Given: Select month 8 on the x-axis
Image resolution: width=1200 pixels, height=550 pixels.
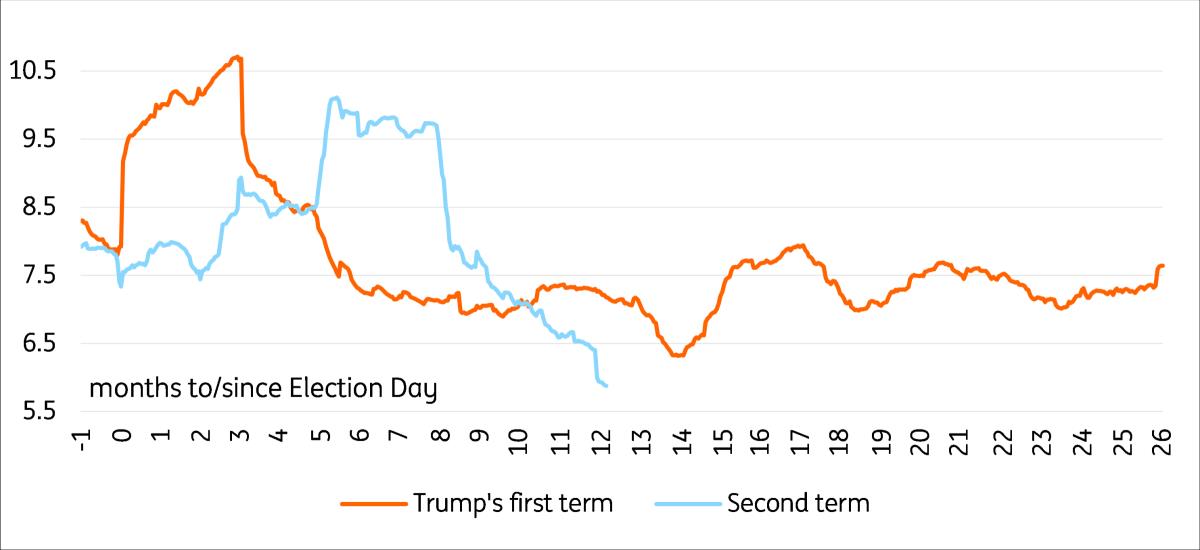Looking at the screenshot, I should point(440,436).
